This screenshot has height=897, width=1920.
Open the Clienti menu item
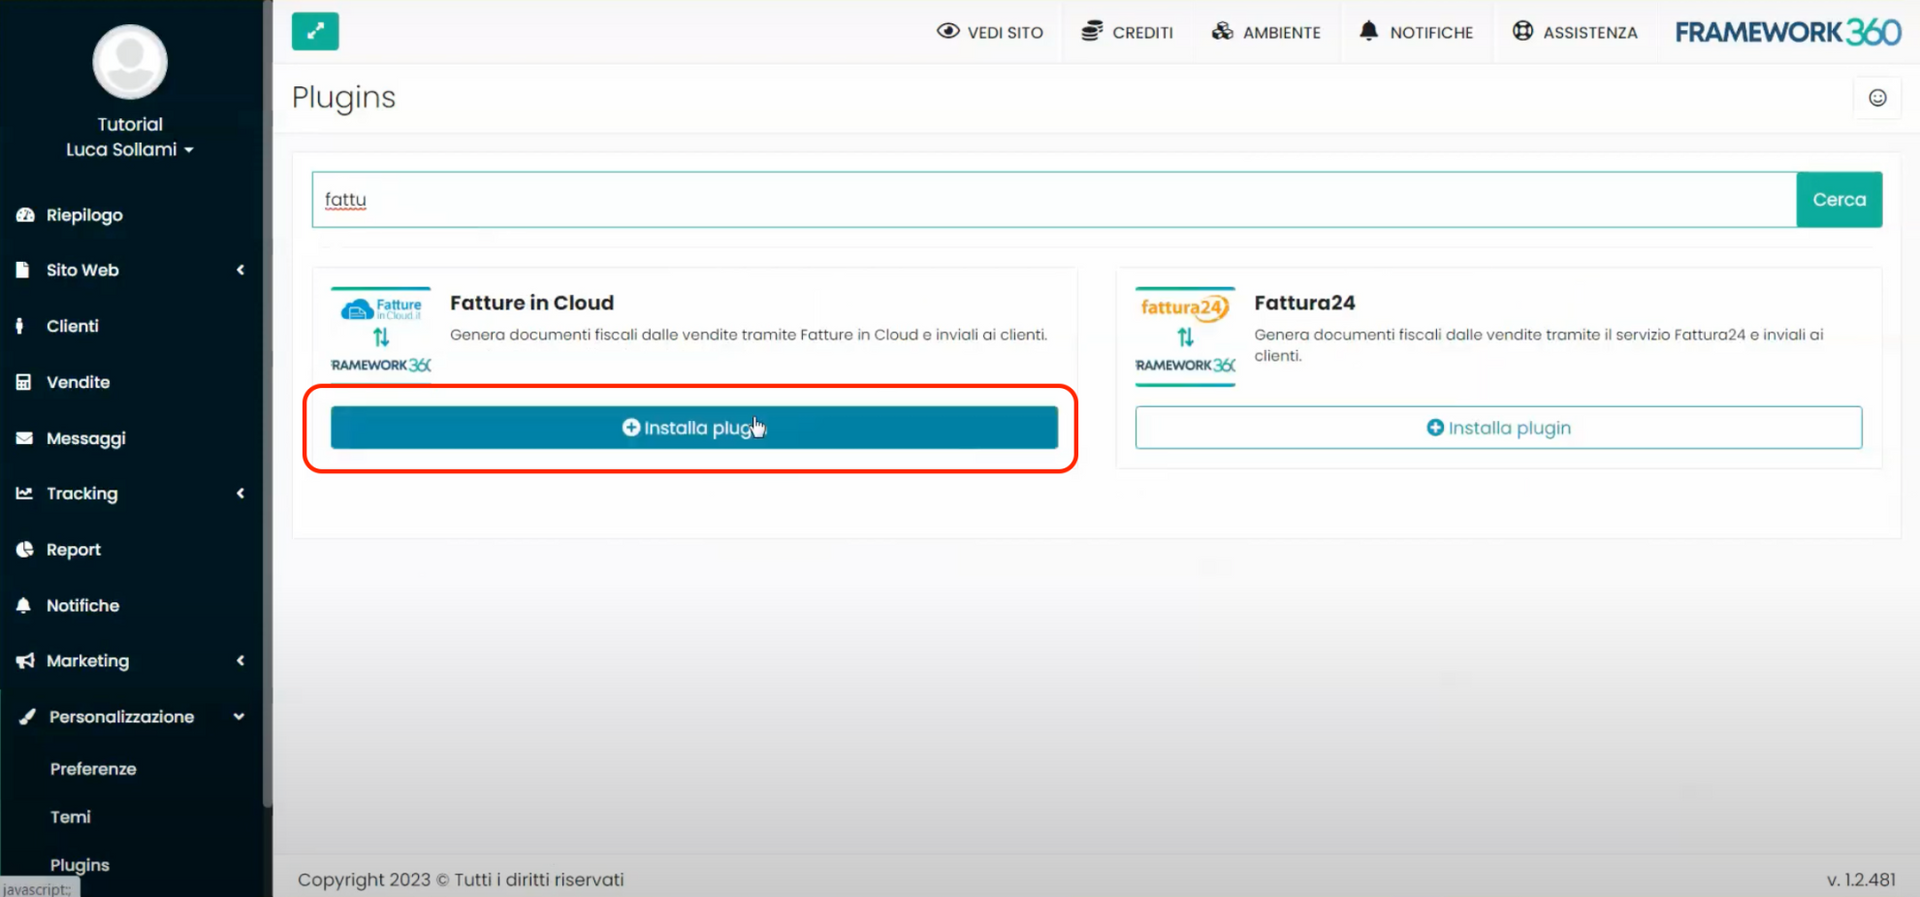click(x=73, y=326)
